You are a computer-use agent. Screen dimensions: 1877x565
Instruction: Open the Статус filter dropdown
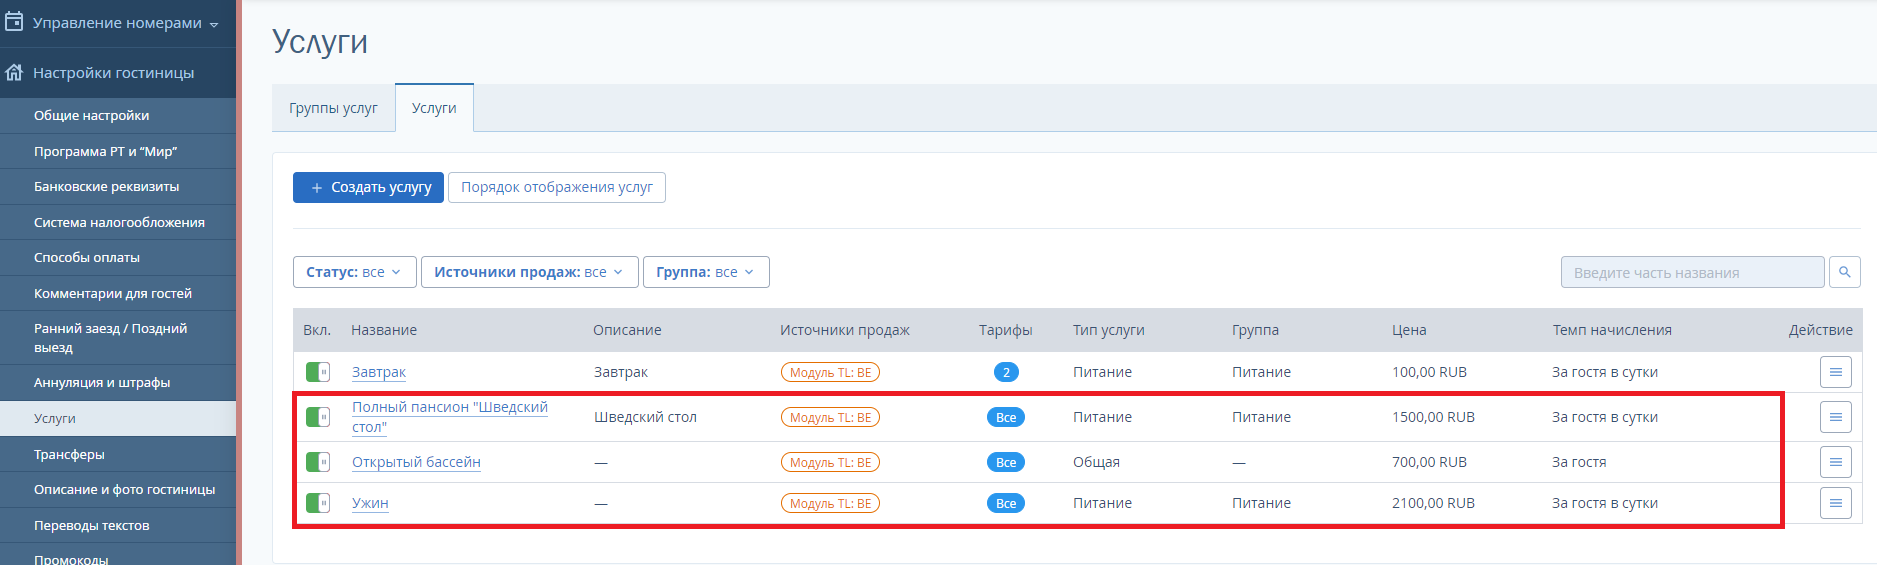[354, 272]
